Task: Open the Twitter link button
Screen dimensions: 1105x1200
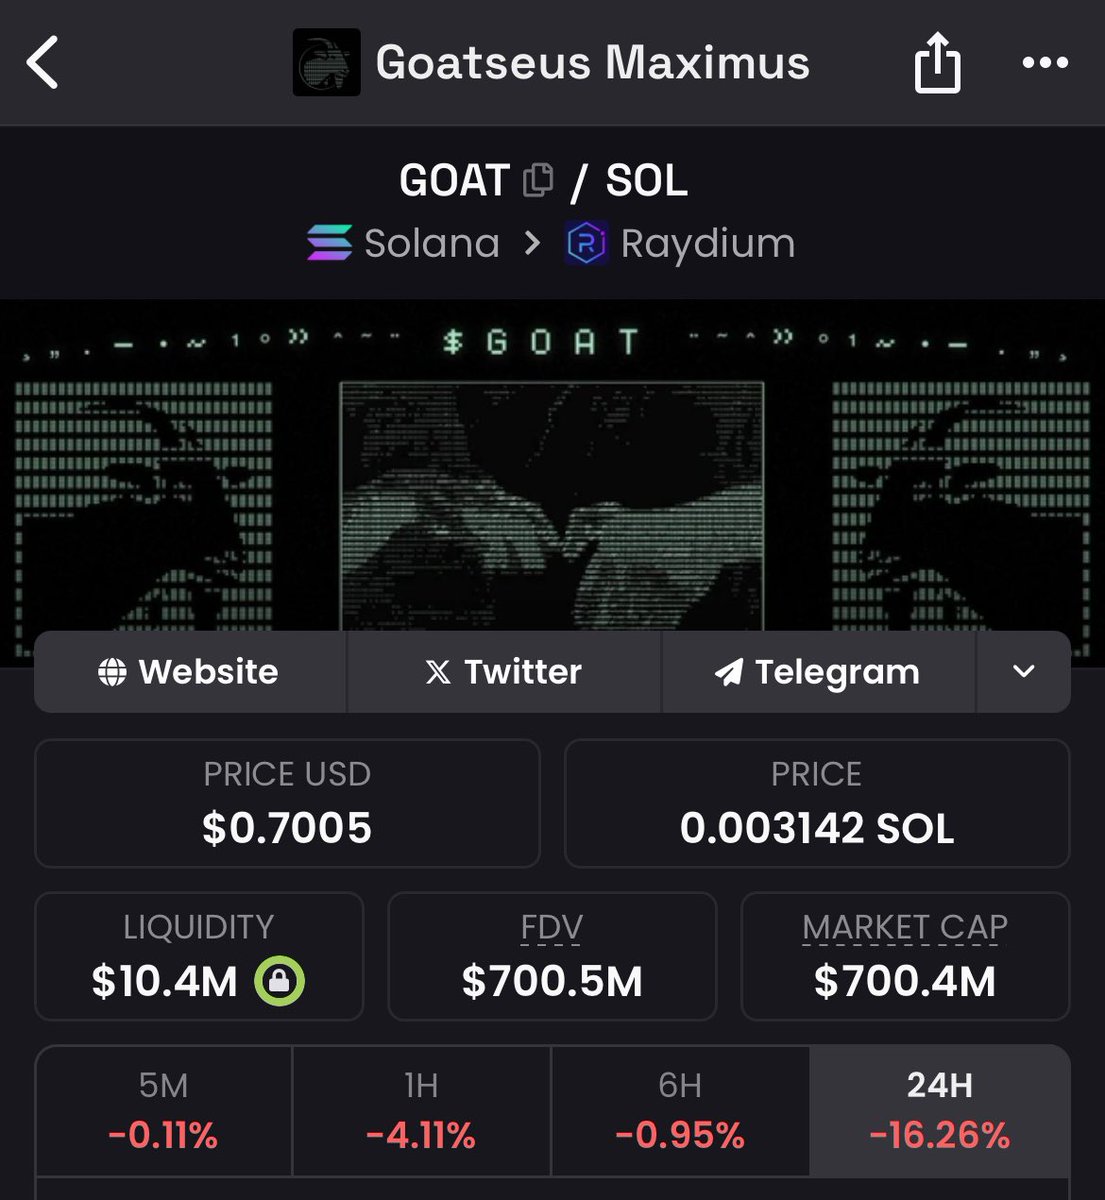Action: [504, 672]
